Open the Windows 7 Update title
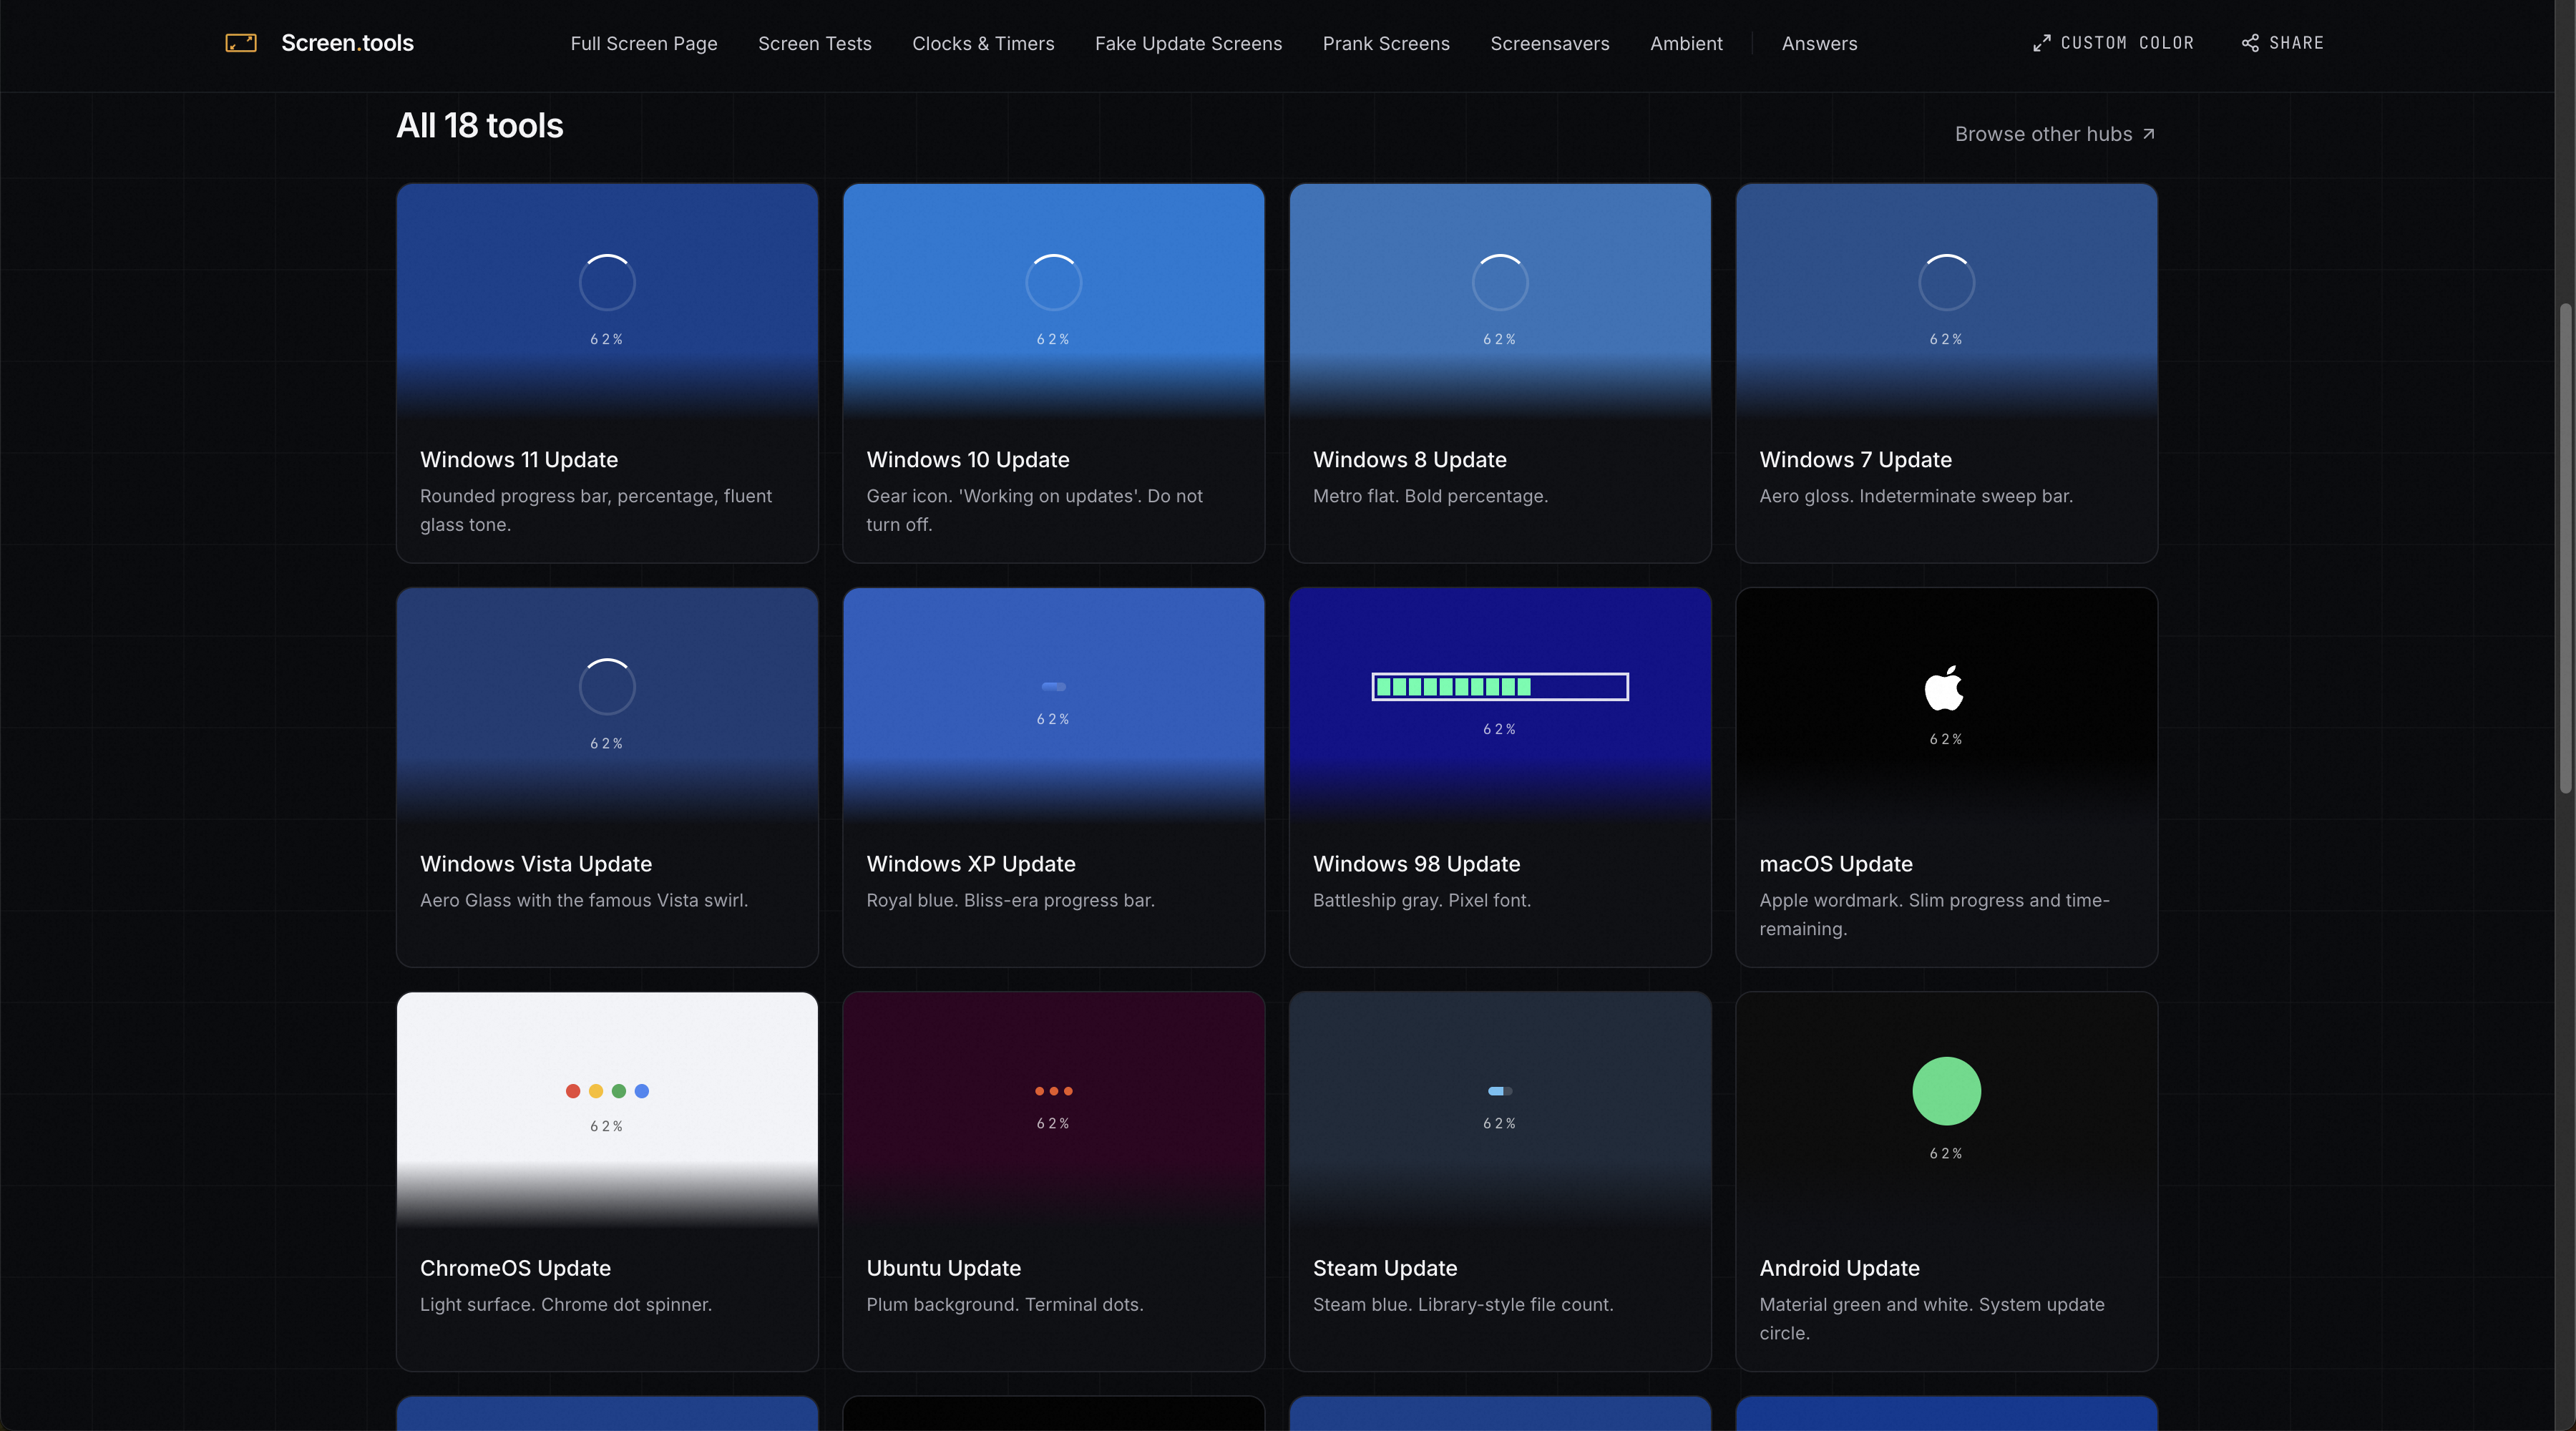 1856,459
